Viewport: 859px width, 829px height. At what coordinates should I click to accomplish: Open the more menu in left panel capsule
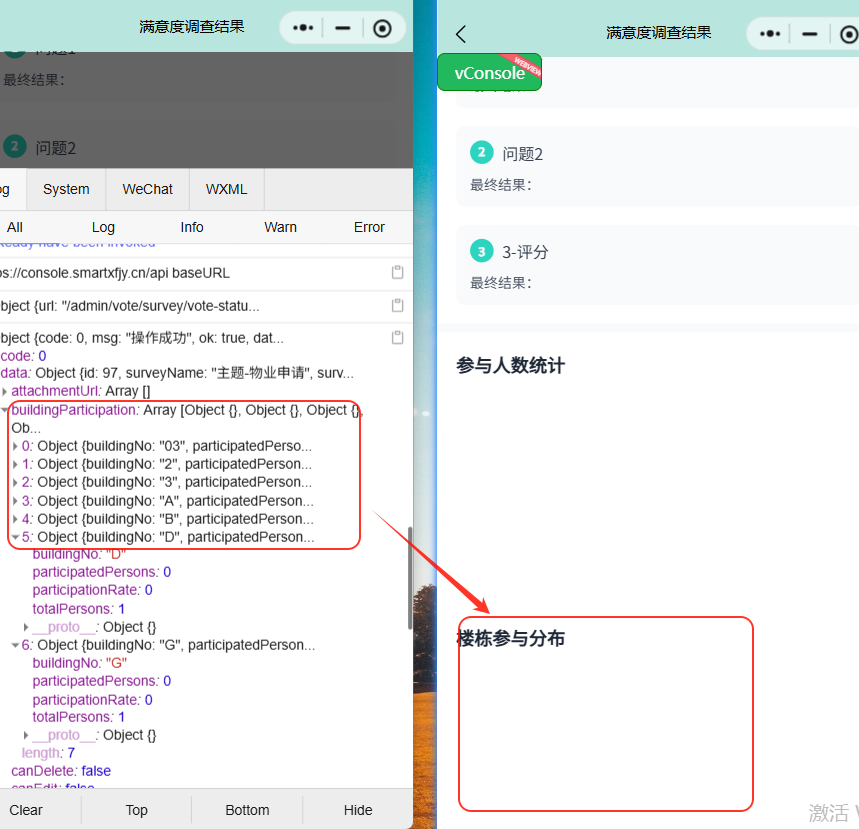(303, 28)
